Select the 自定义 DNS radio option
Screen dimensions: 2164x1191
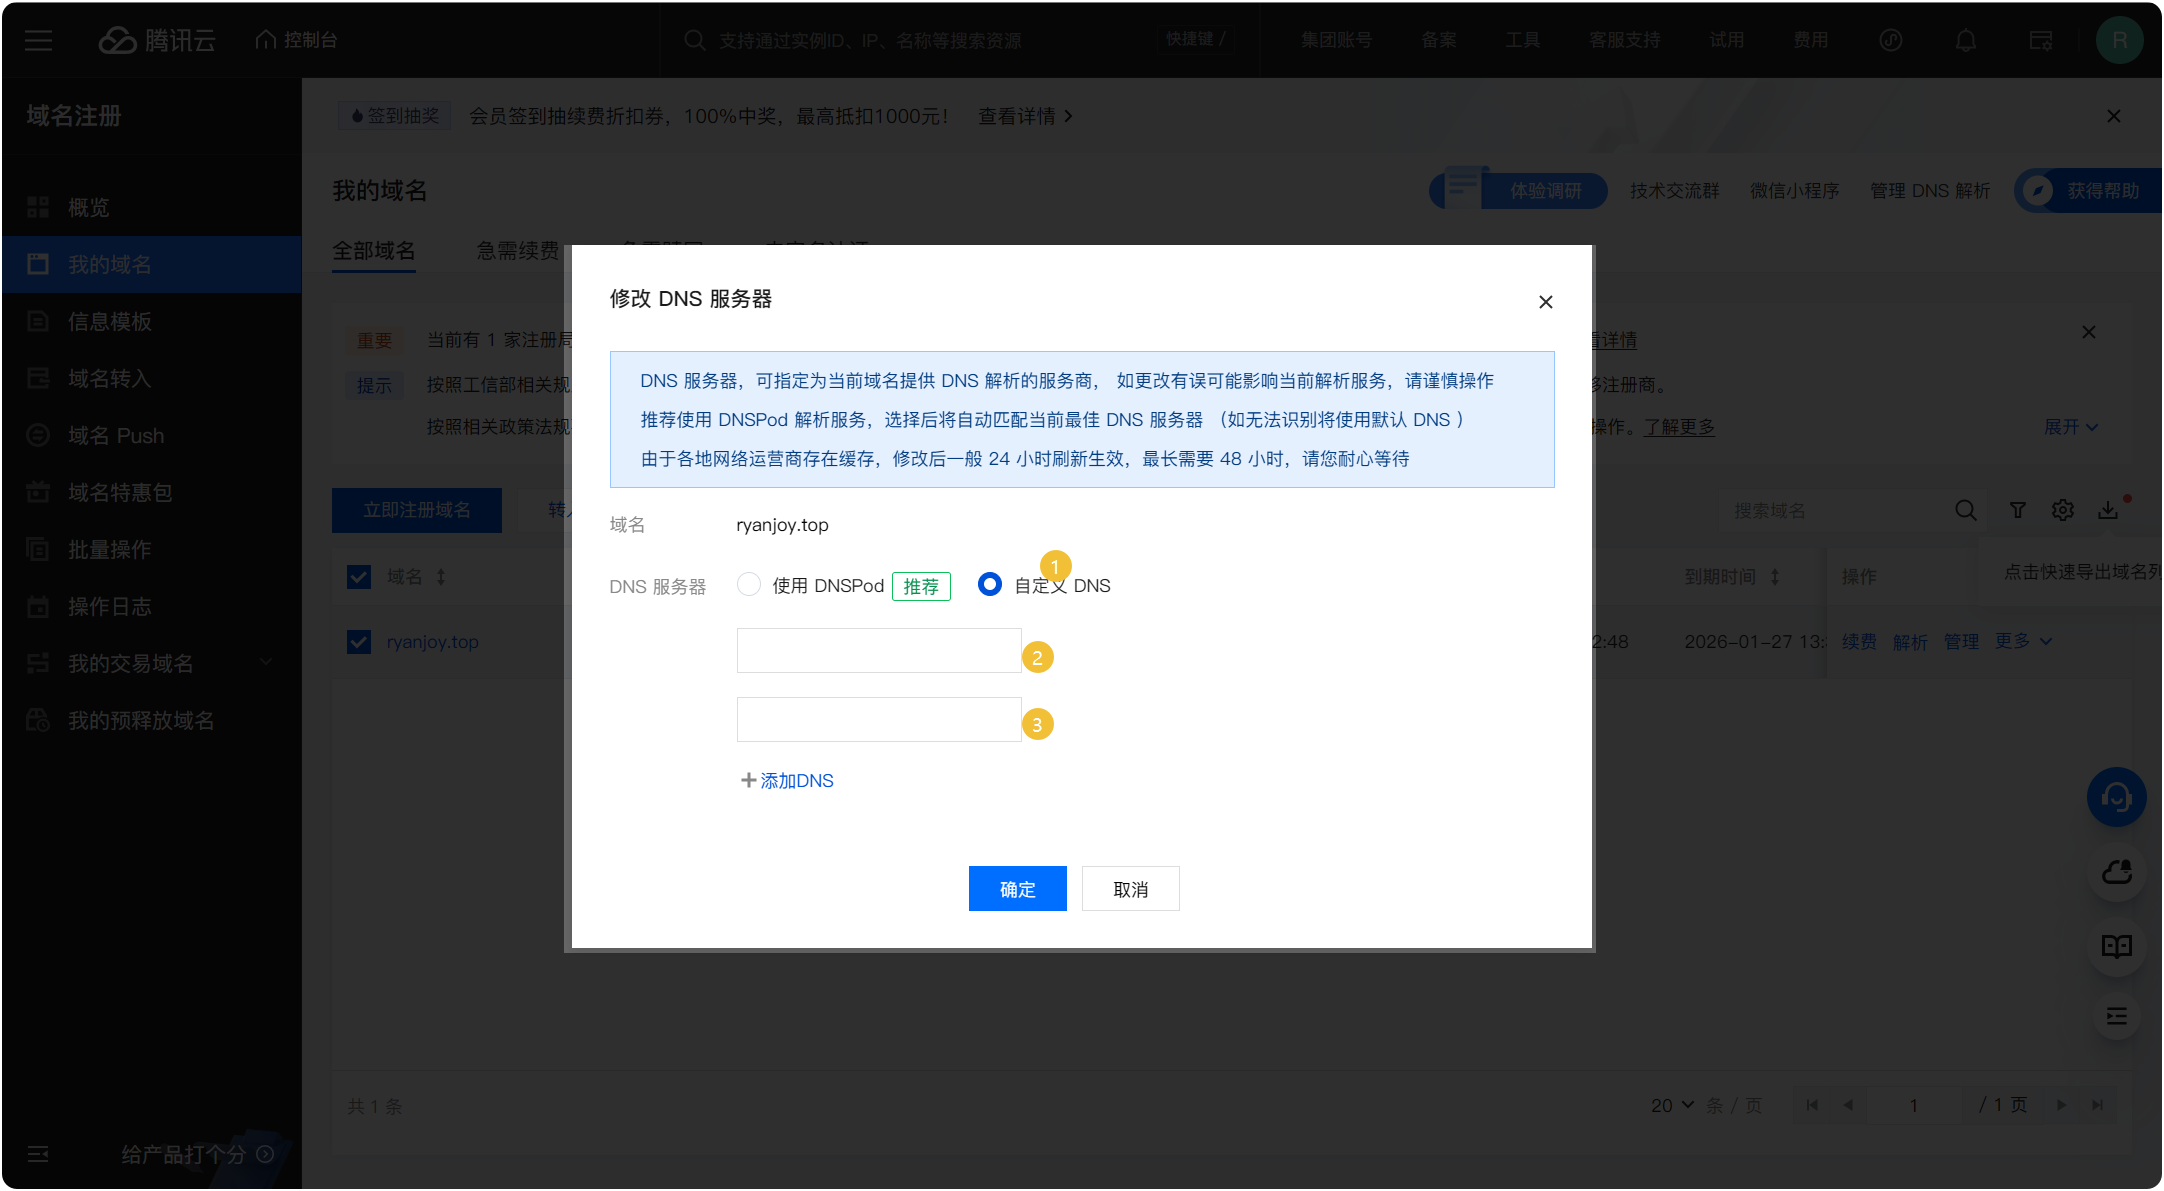989,584
